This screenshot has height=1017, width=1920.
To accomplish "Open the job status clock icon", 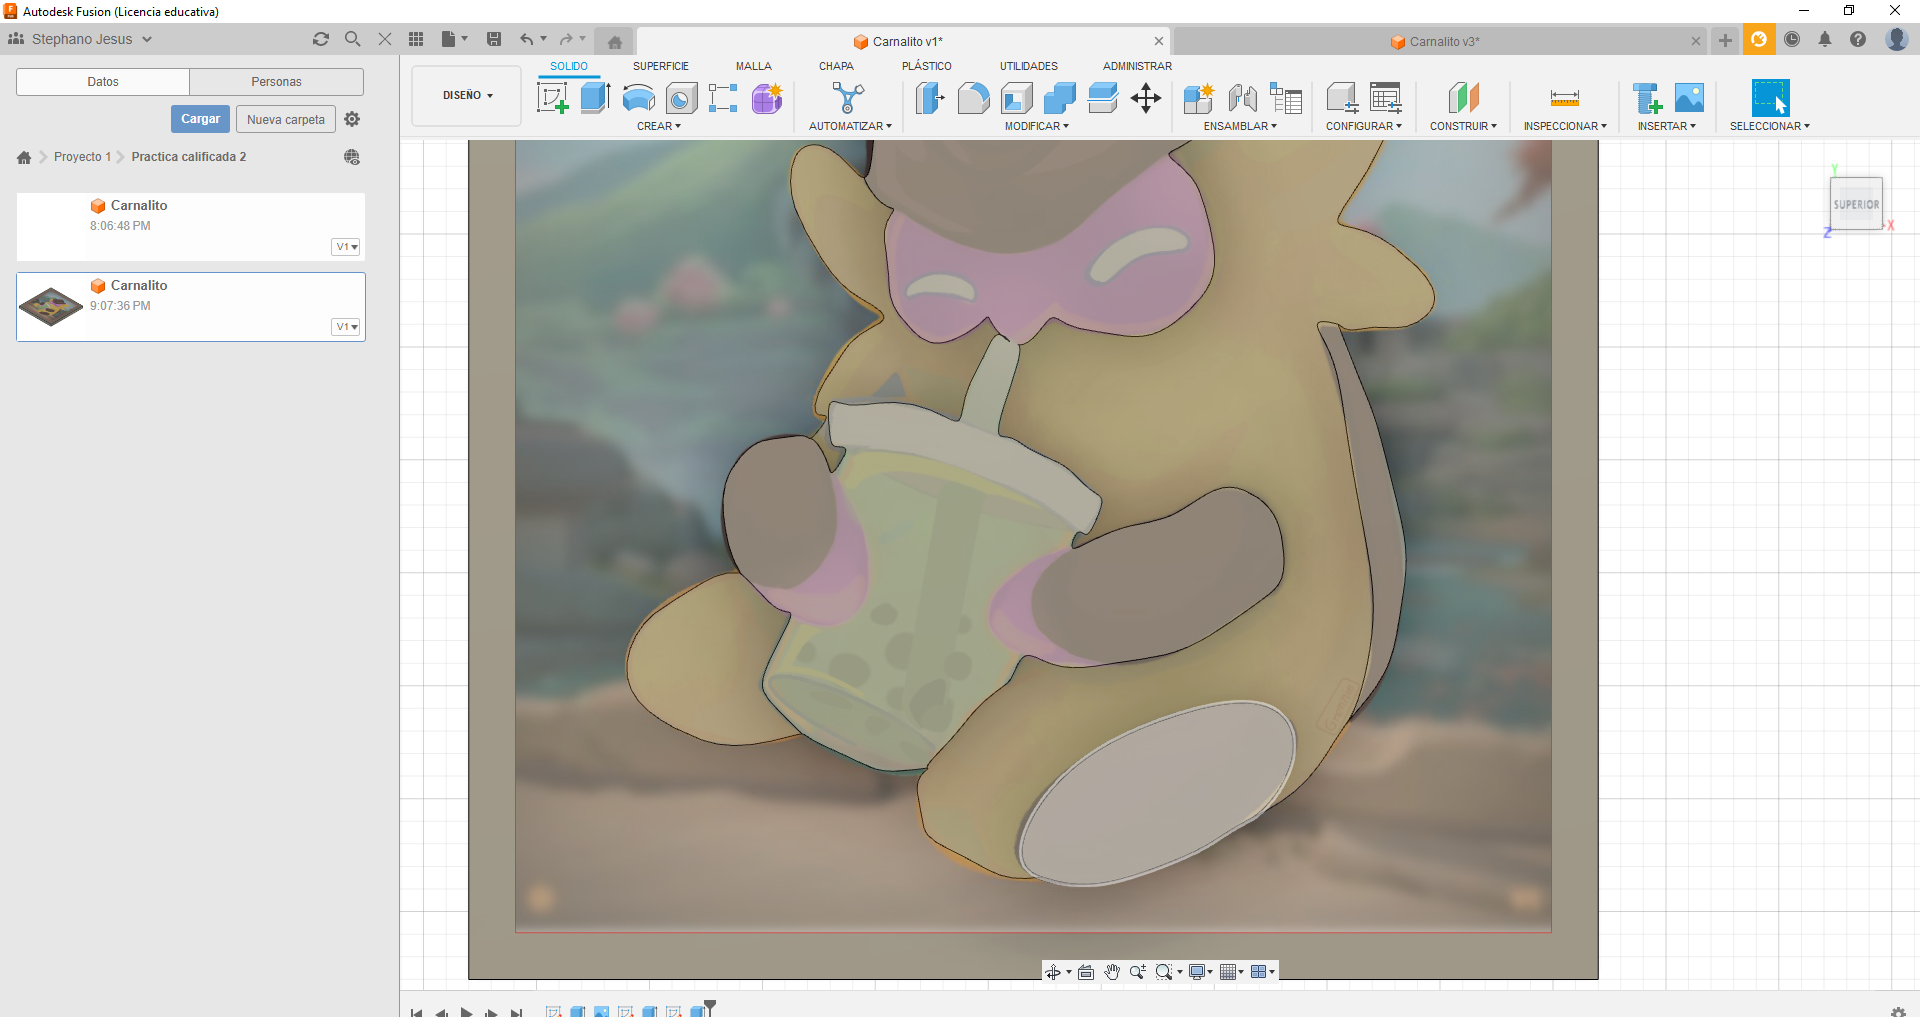I will pos(1792,39).
